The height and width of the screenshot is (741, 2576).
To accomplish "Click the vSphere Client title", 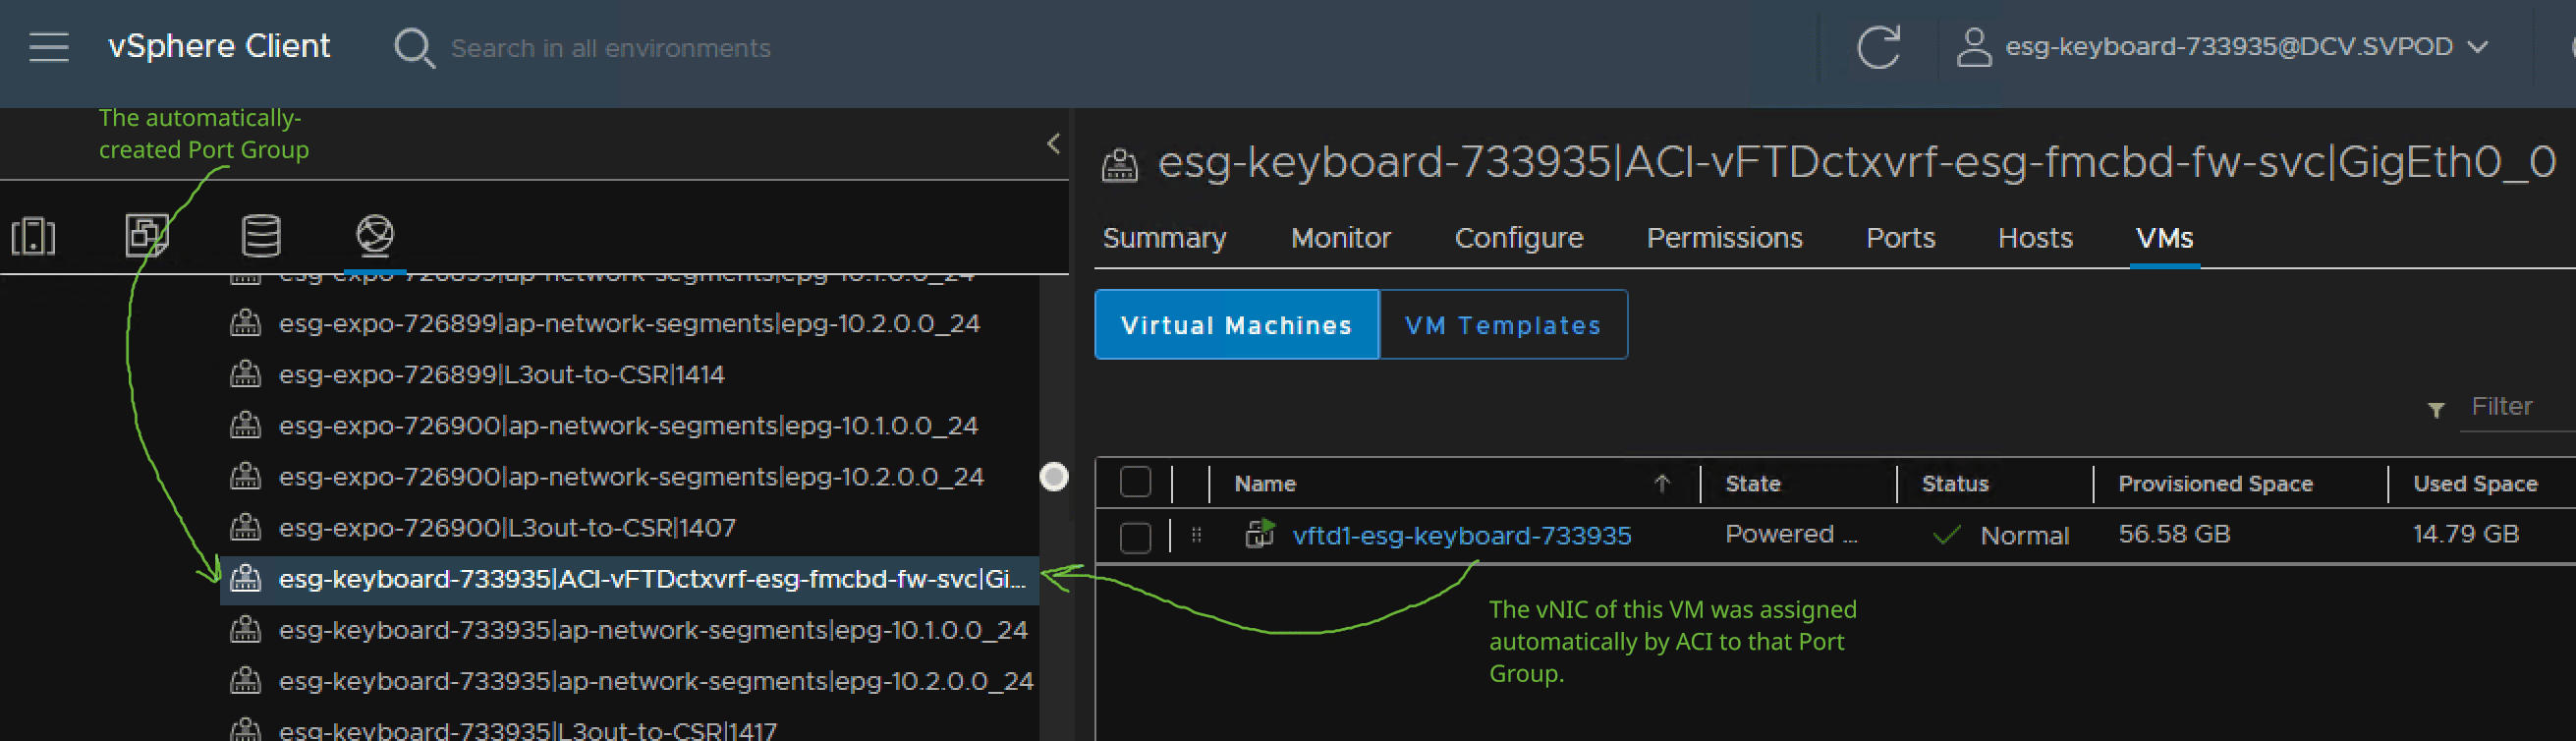I will (219, 46).
